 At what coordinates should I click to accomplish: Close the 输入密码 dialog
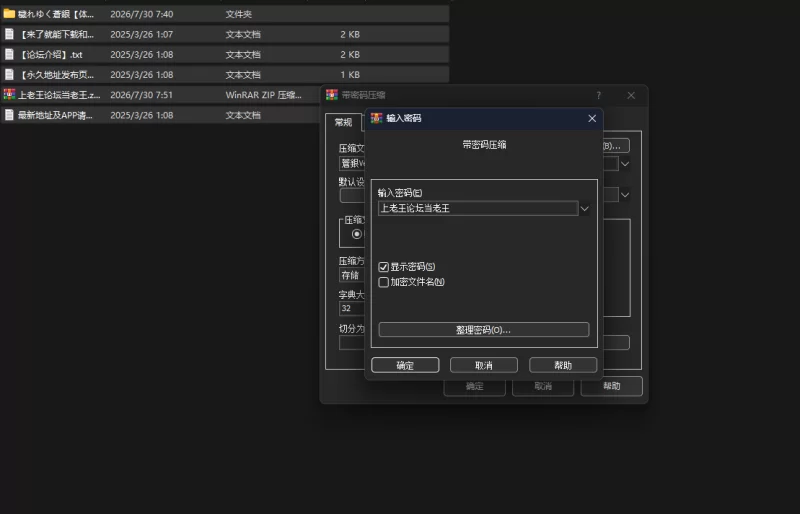click(592, 118)
